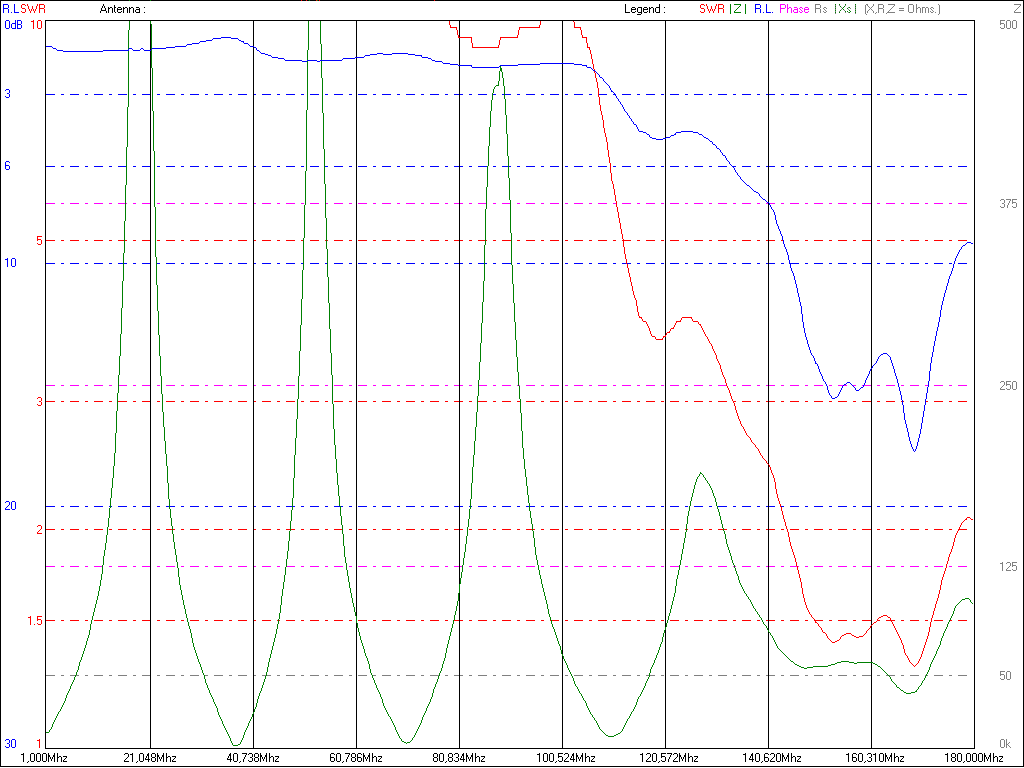Click the red SWR legend entry
This screenshot has width=1024, height=768.
coord(712,9)
